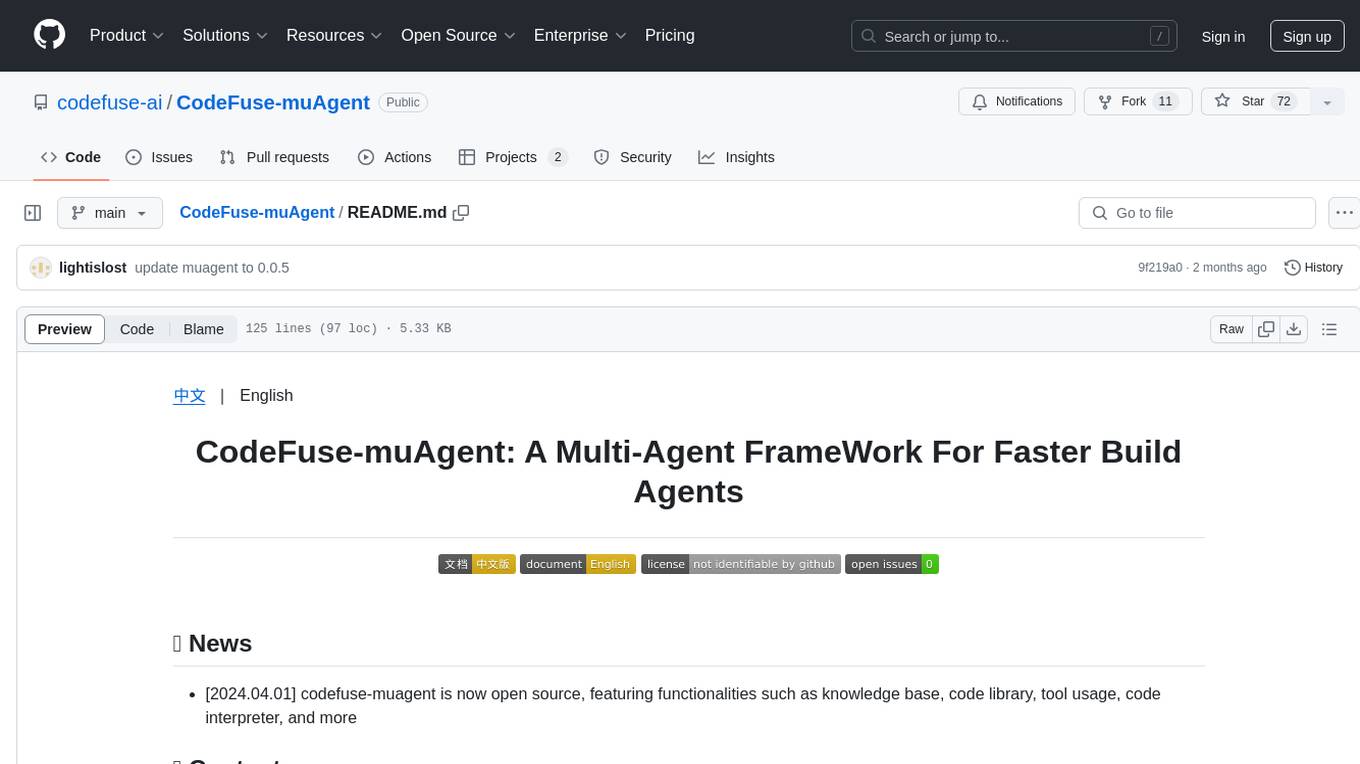Copy the README.md file path
Screen dimensions: 1360x764
pyautogui.click(x=461, y=213)
